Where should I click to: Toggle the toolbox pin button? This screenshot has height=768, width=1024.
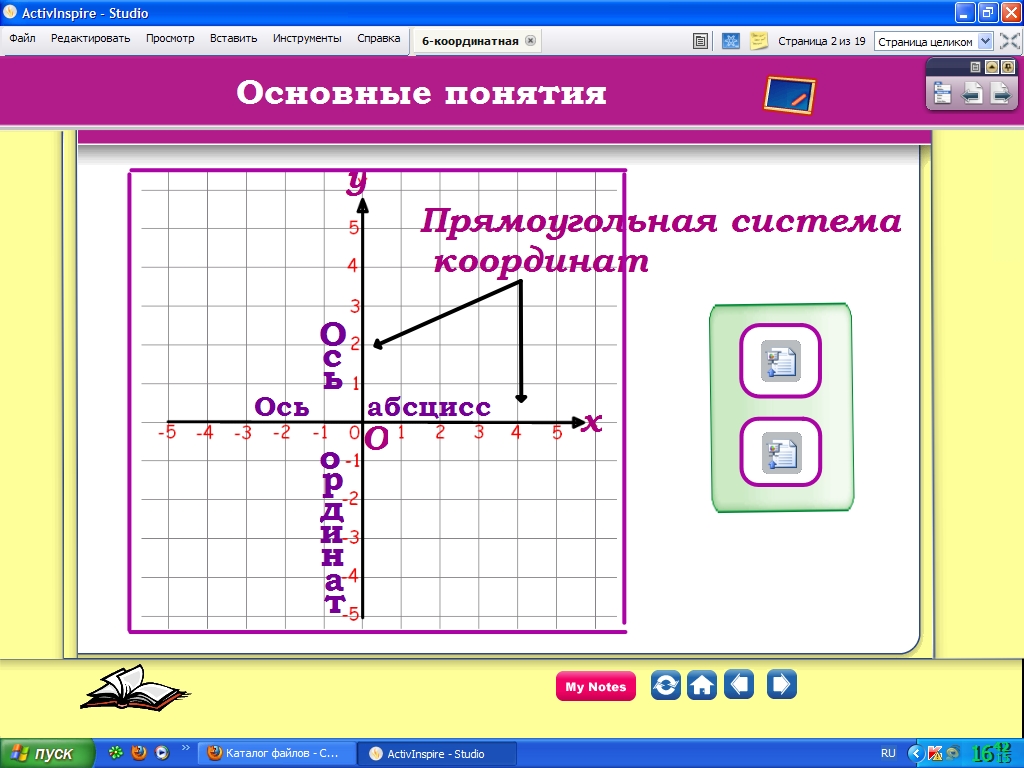[1007, 66]
